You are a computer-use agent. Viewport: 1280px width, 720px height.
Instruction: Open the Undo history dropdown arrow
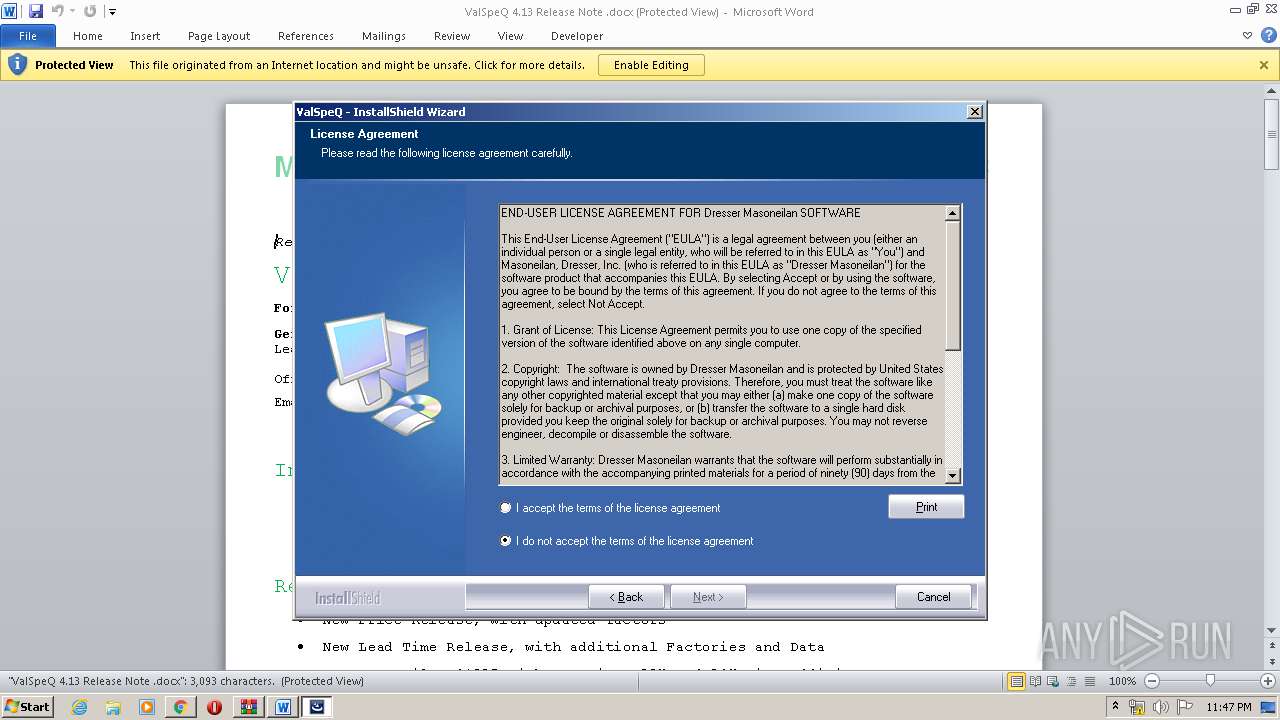72,11
